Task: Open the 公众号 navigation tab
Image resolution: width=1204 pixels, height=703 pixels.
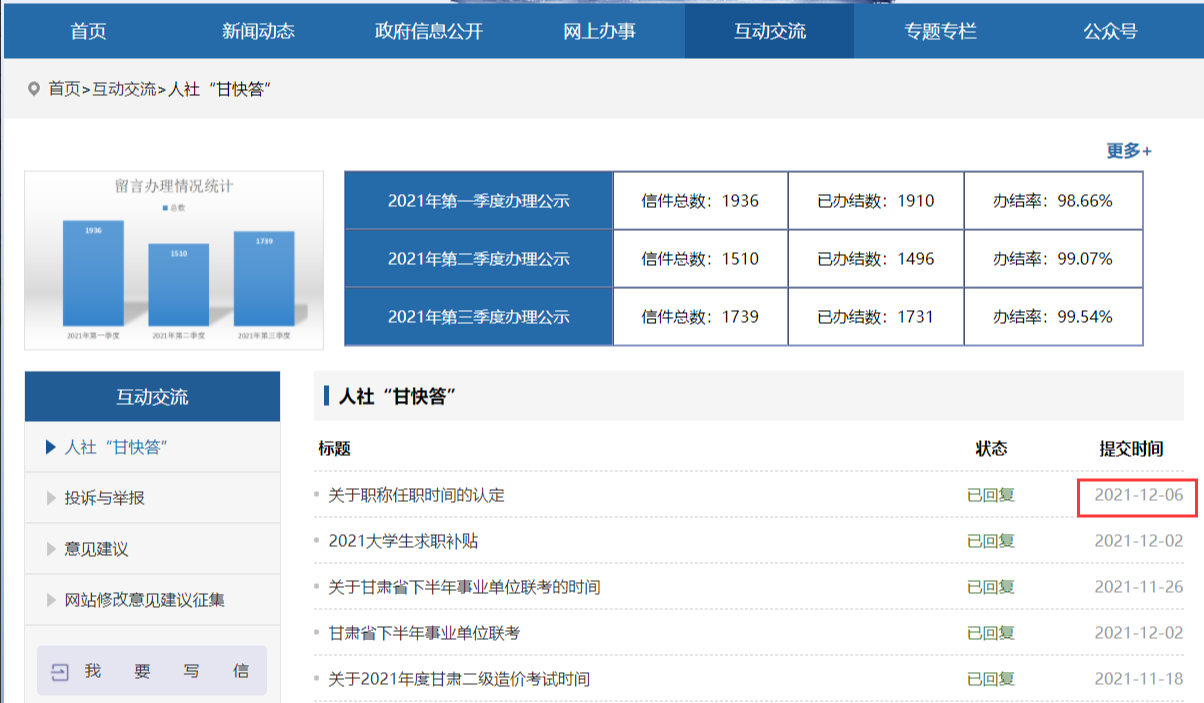Action: click(1110, 31)
